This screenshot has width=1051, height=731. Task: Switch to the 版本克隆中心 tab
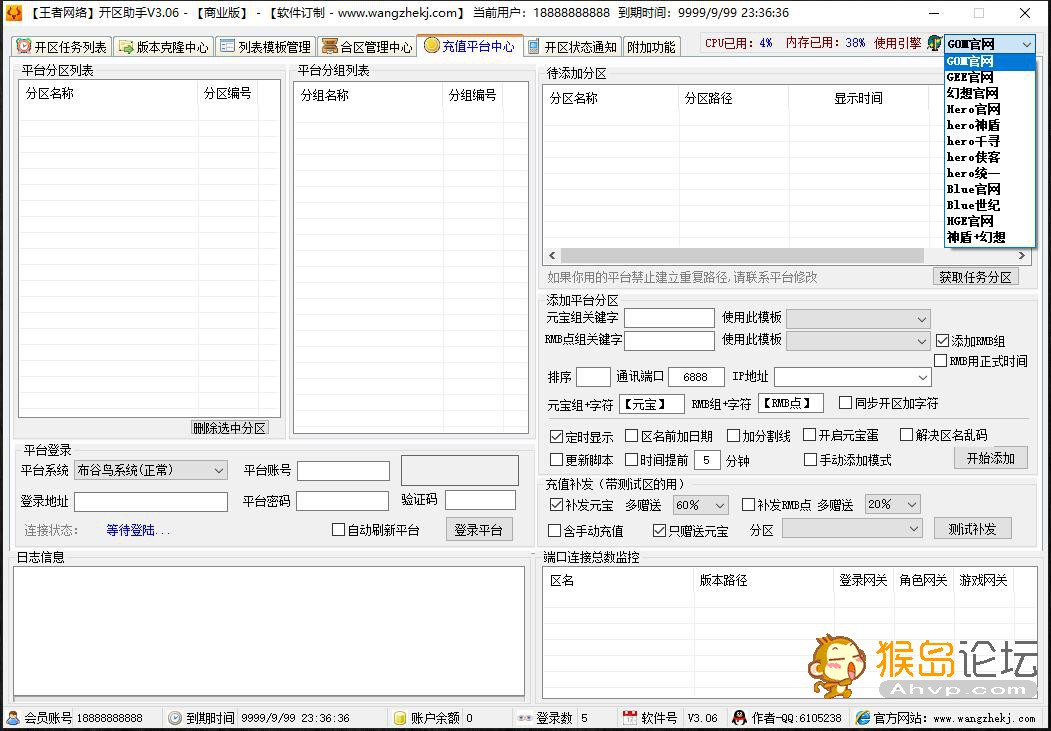pos(164,46)
